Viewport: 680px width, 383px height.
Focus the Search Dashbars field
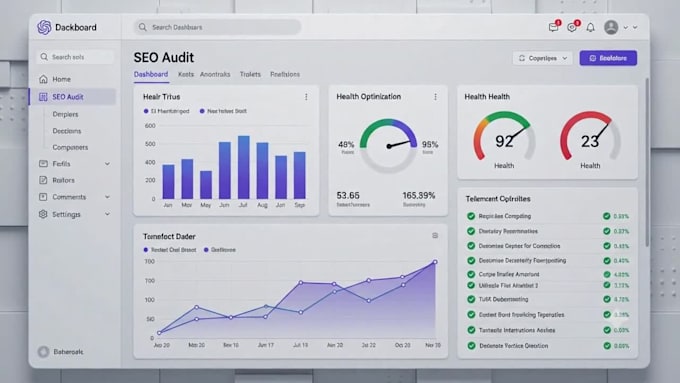(217, 27)
